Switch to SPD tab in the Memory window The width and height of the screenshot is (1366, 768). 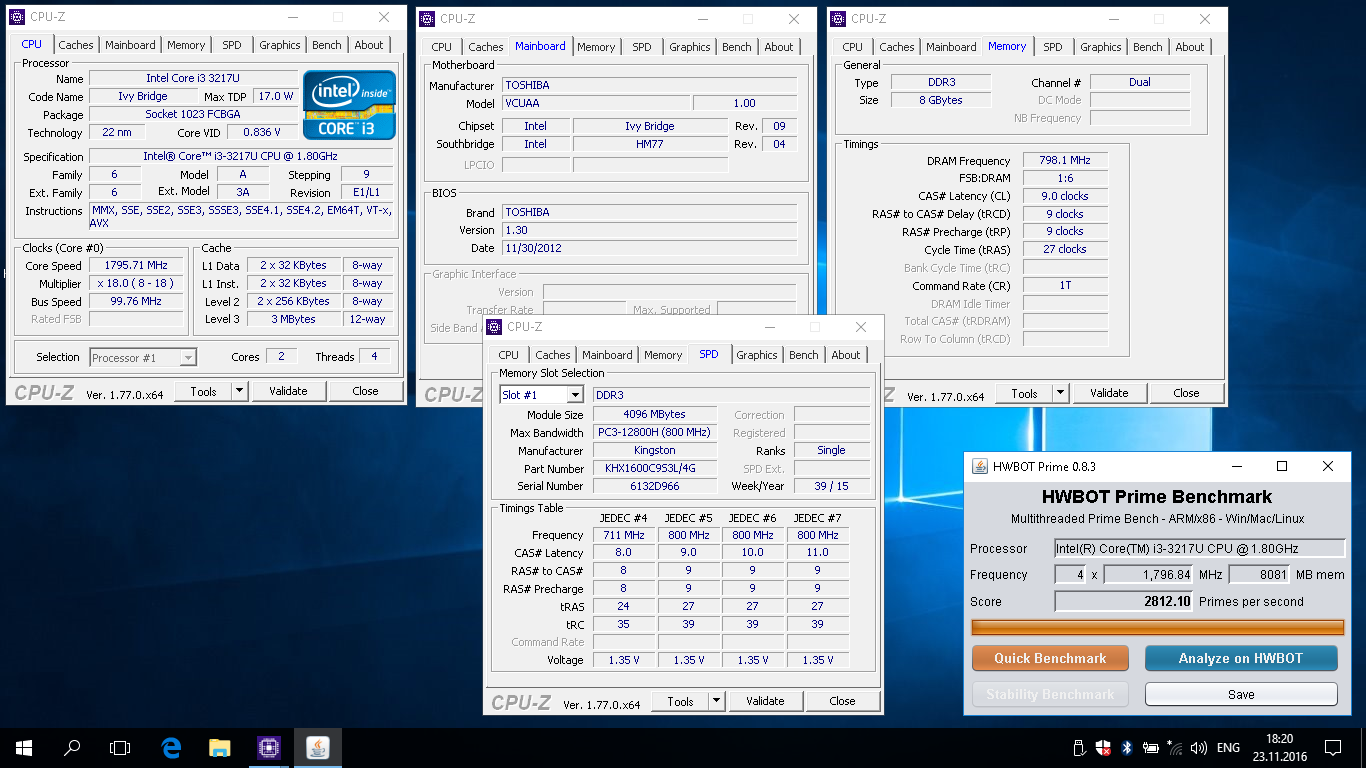coord(1053,47)
